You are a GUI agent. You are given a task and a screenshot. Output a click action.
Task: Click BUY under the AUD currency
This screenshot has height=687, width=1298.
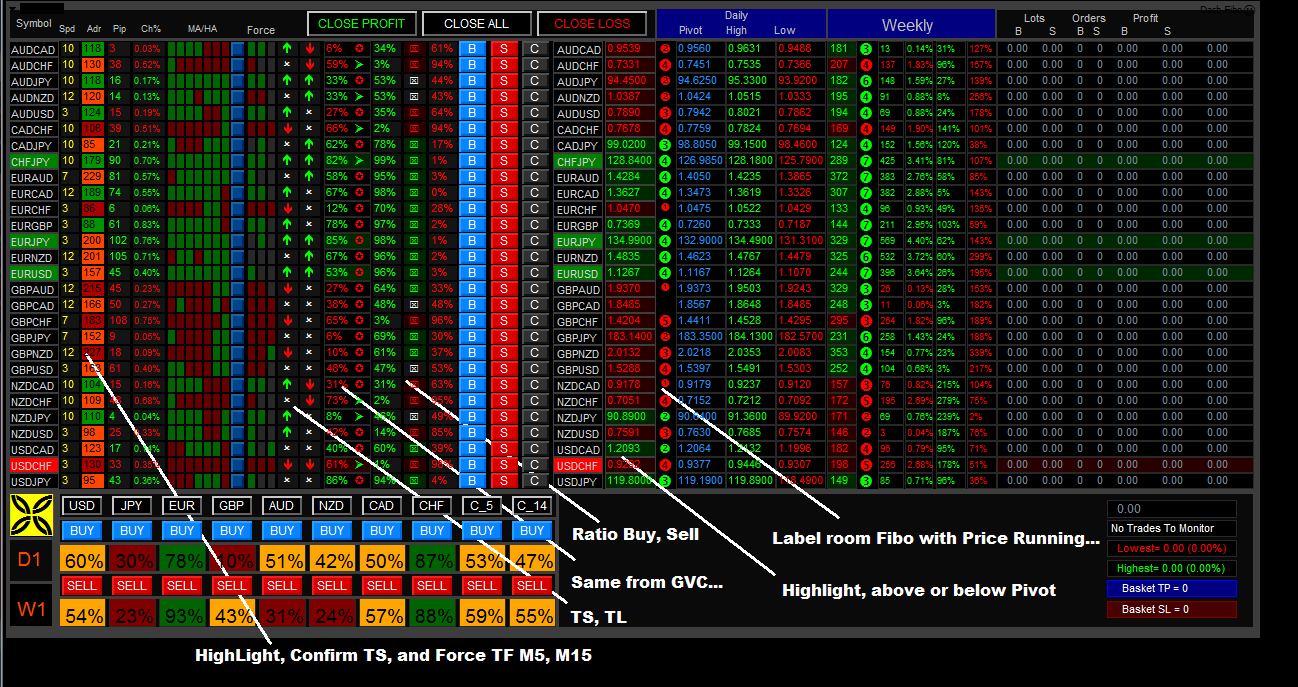tap(282, 531)
